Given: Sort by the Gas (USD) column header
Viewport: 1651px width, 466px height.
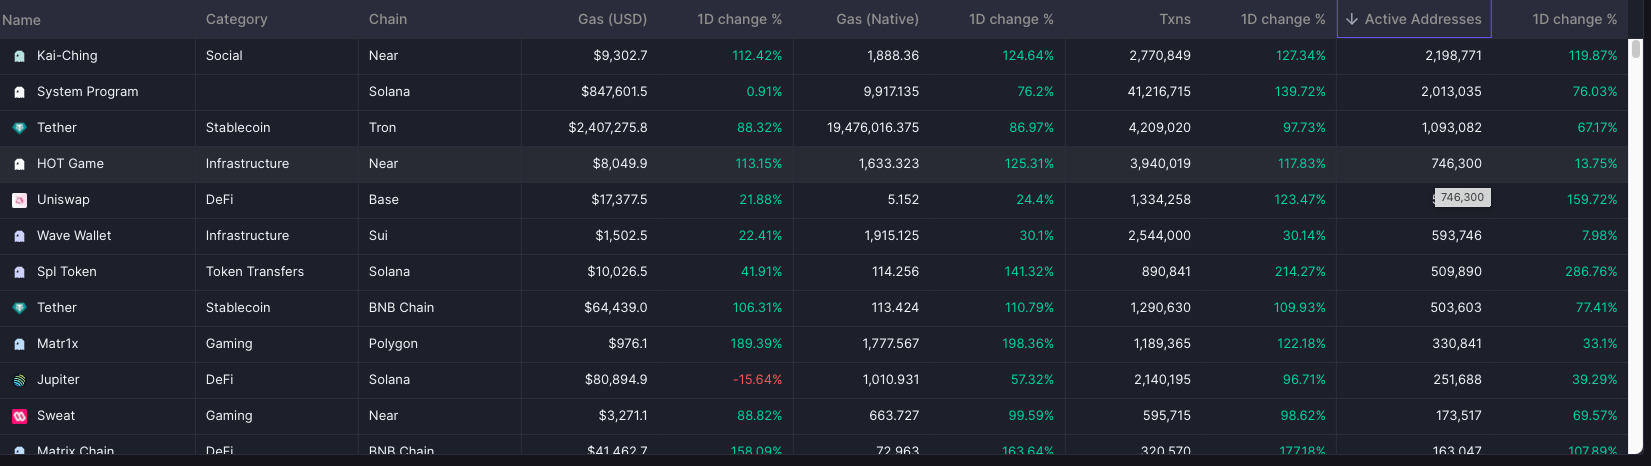Looking at the screenshot, I should (x=612, y=19).
